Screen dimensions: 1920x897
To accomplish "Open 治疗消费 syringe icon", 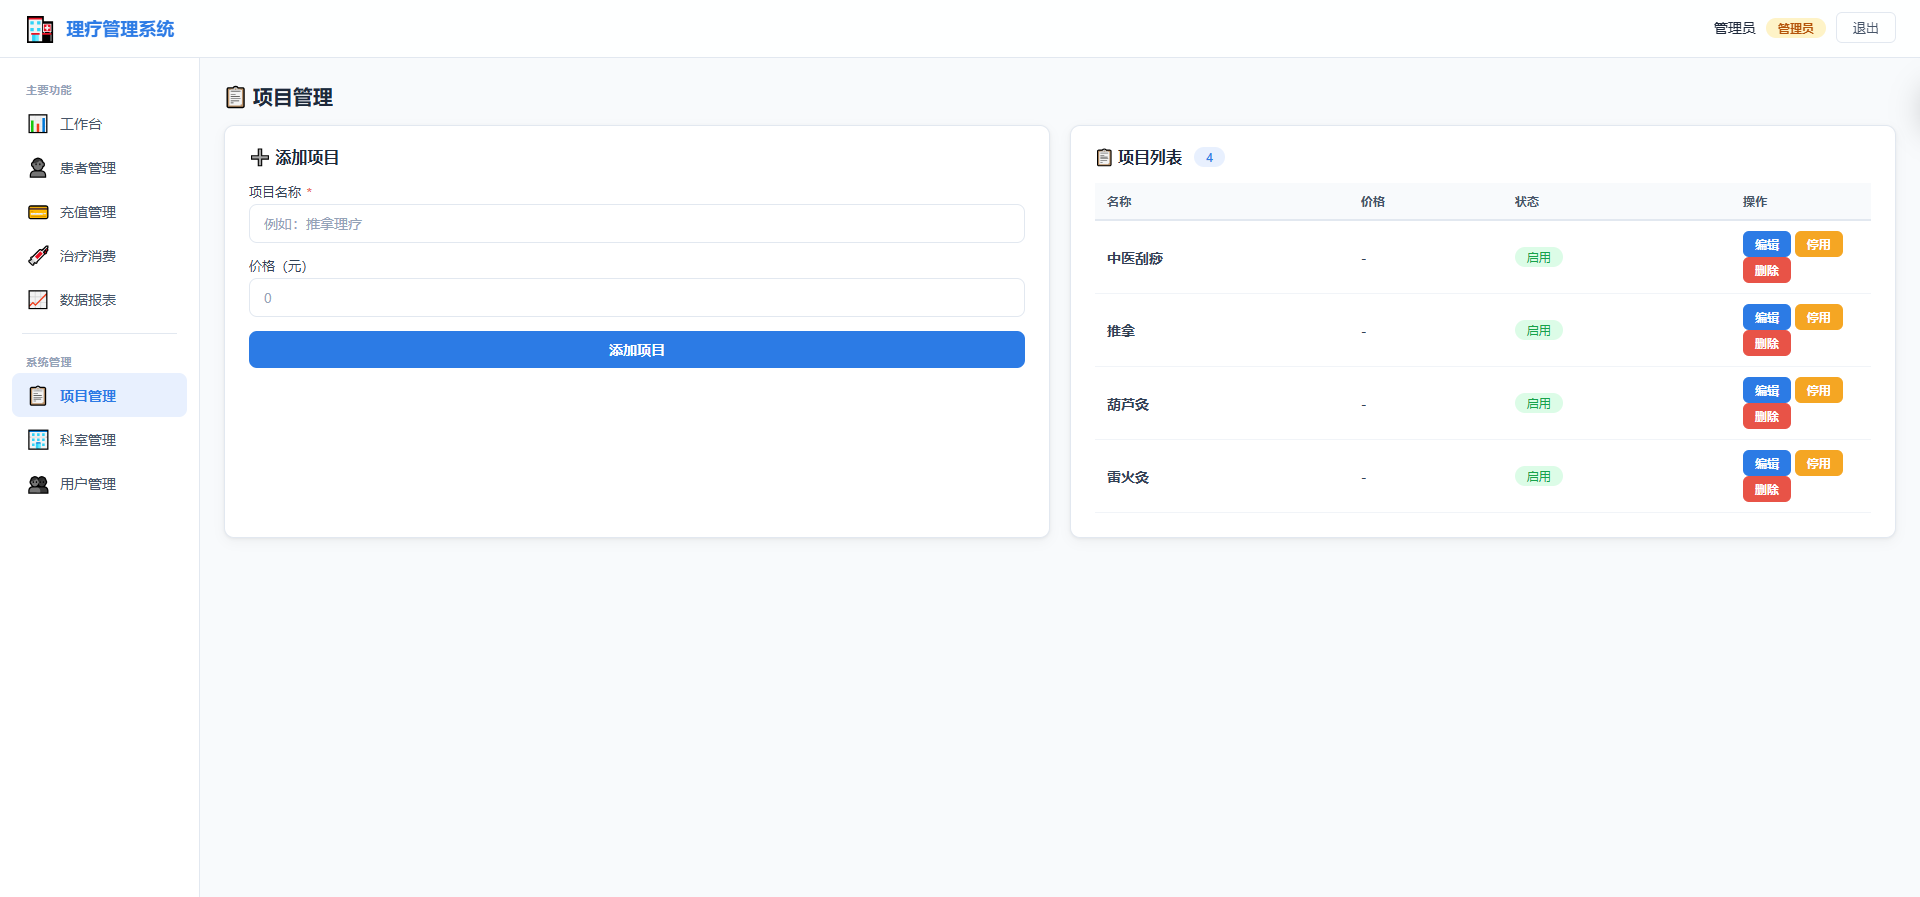I will tap(38, 256).
